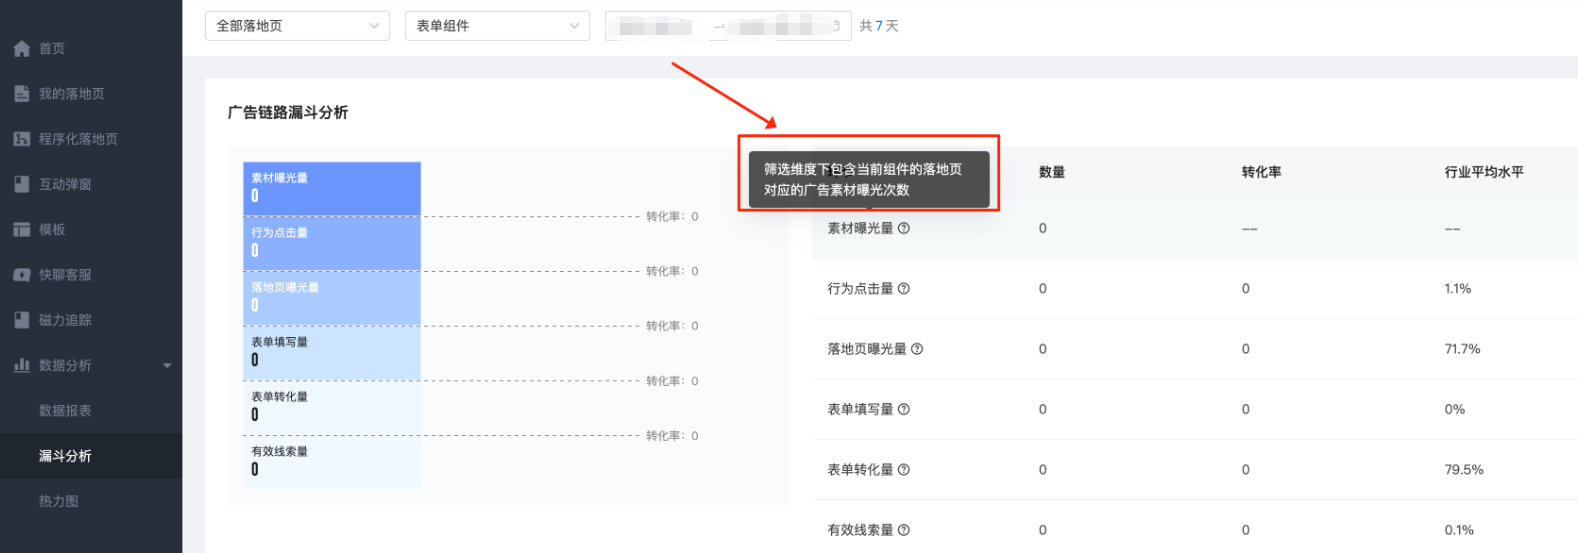Click the 行为点击量 funnel segment
The image size is (1578, 553).
pyautogui.click(x=332, y=243)
